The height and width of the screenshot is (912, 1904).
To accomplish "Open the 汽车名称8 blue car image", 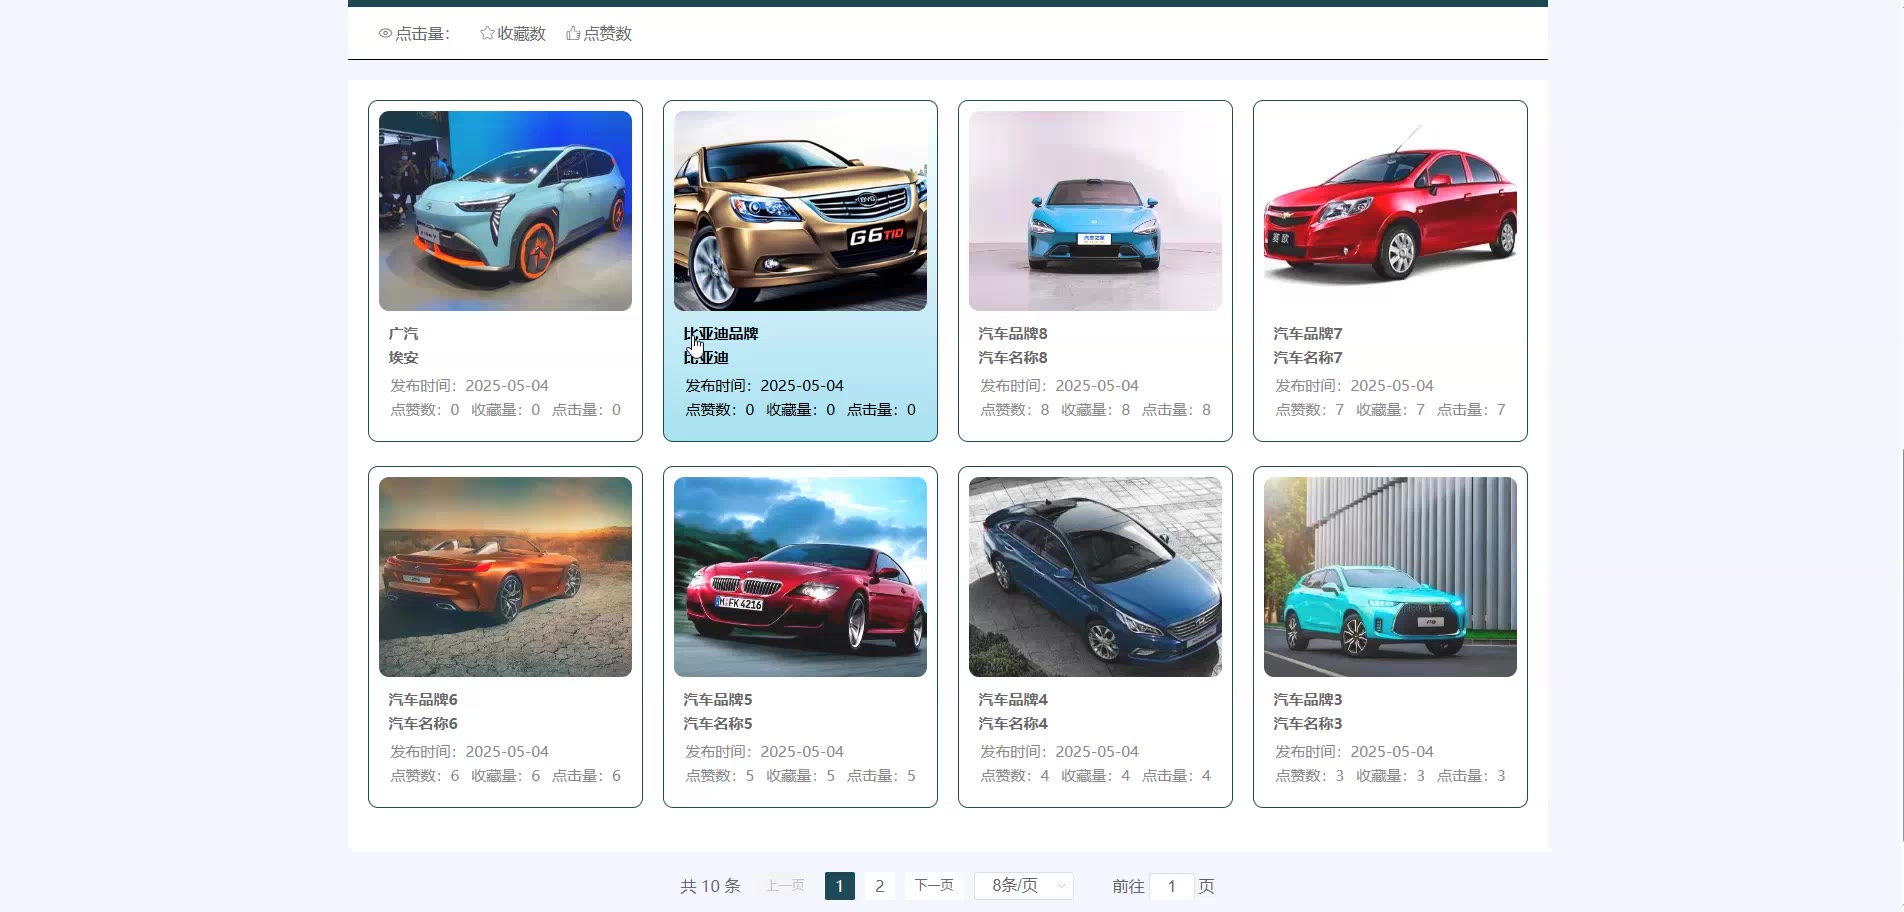I will coord(1095,211).
